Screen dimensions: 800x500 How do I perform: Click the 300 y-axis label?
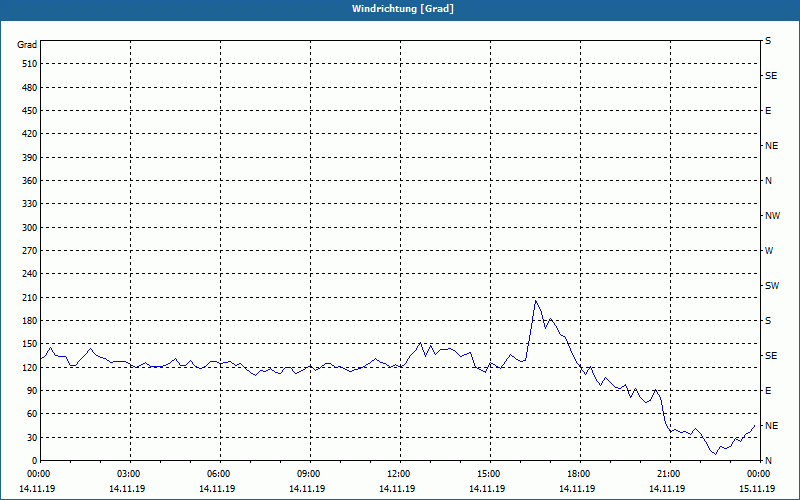point(30,228)
